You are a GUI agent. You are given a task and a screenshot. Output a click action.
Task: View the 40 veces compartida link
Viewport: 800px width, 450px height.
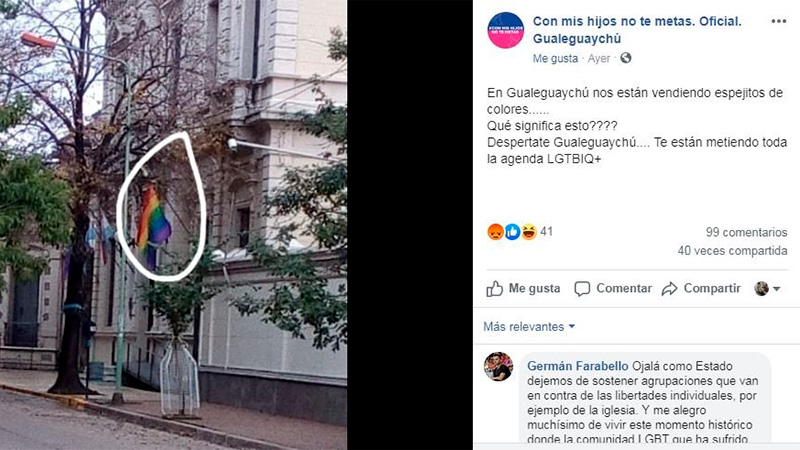coord(732,251)
